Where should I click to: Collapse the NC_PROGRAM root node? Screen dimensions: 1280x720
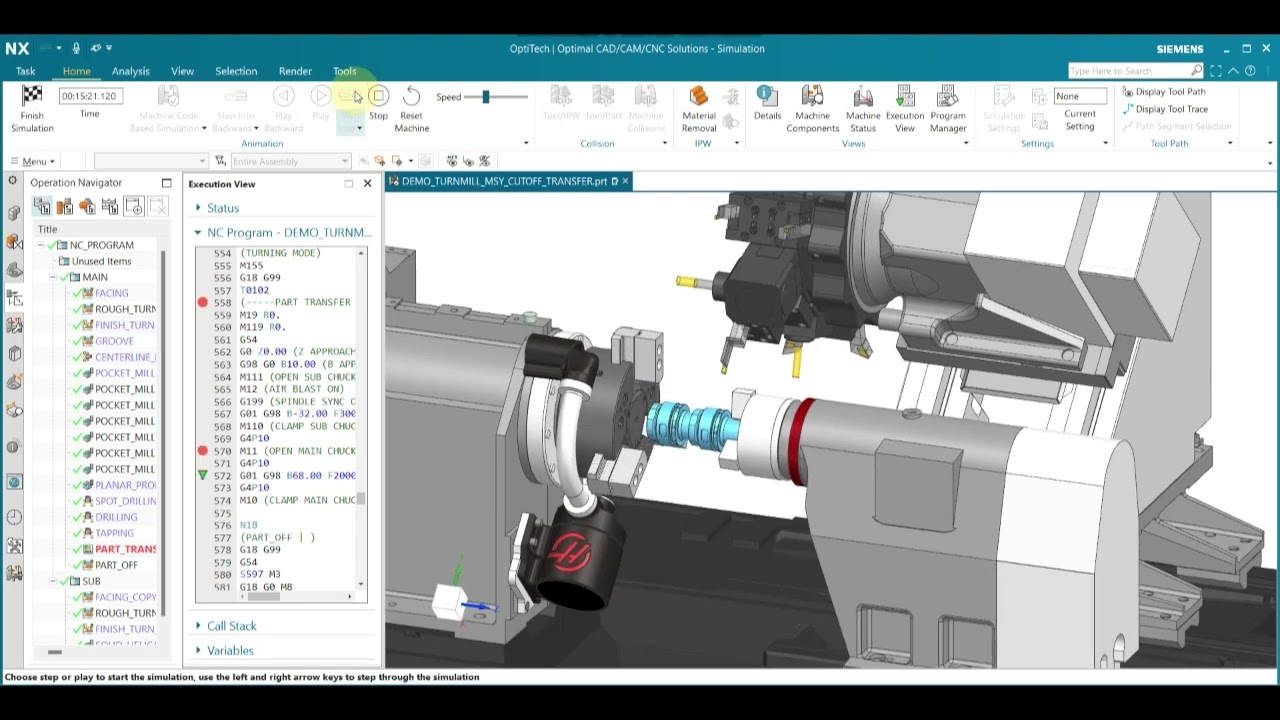pyautogui.click(x=41, y=245)
